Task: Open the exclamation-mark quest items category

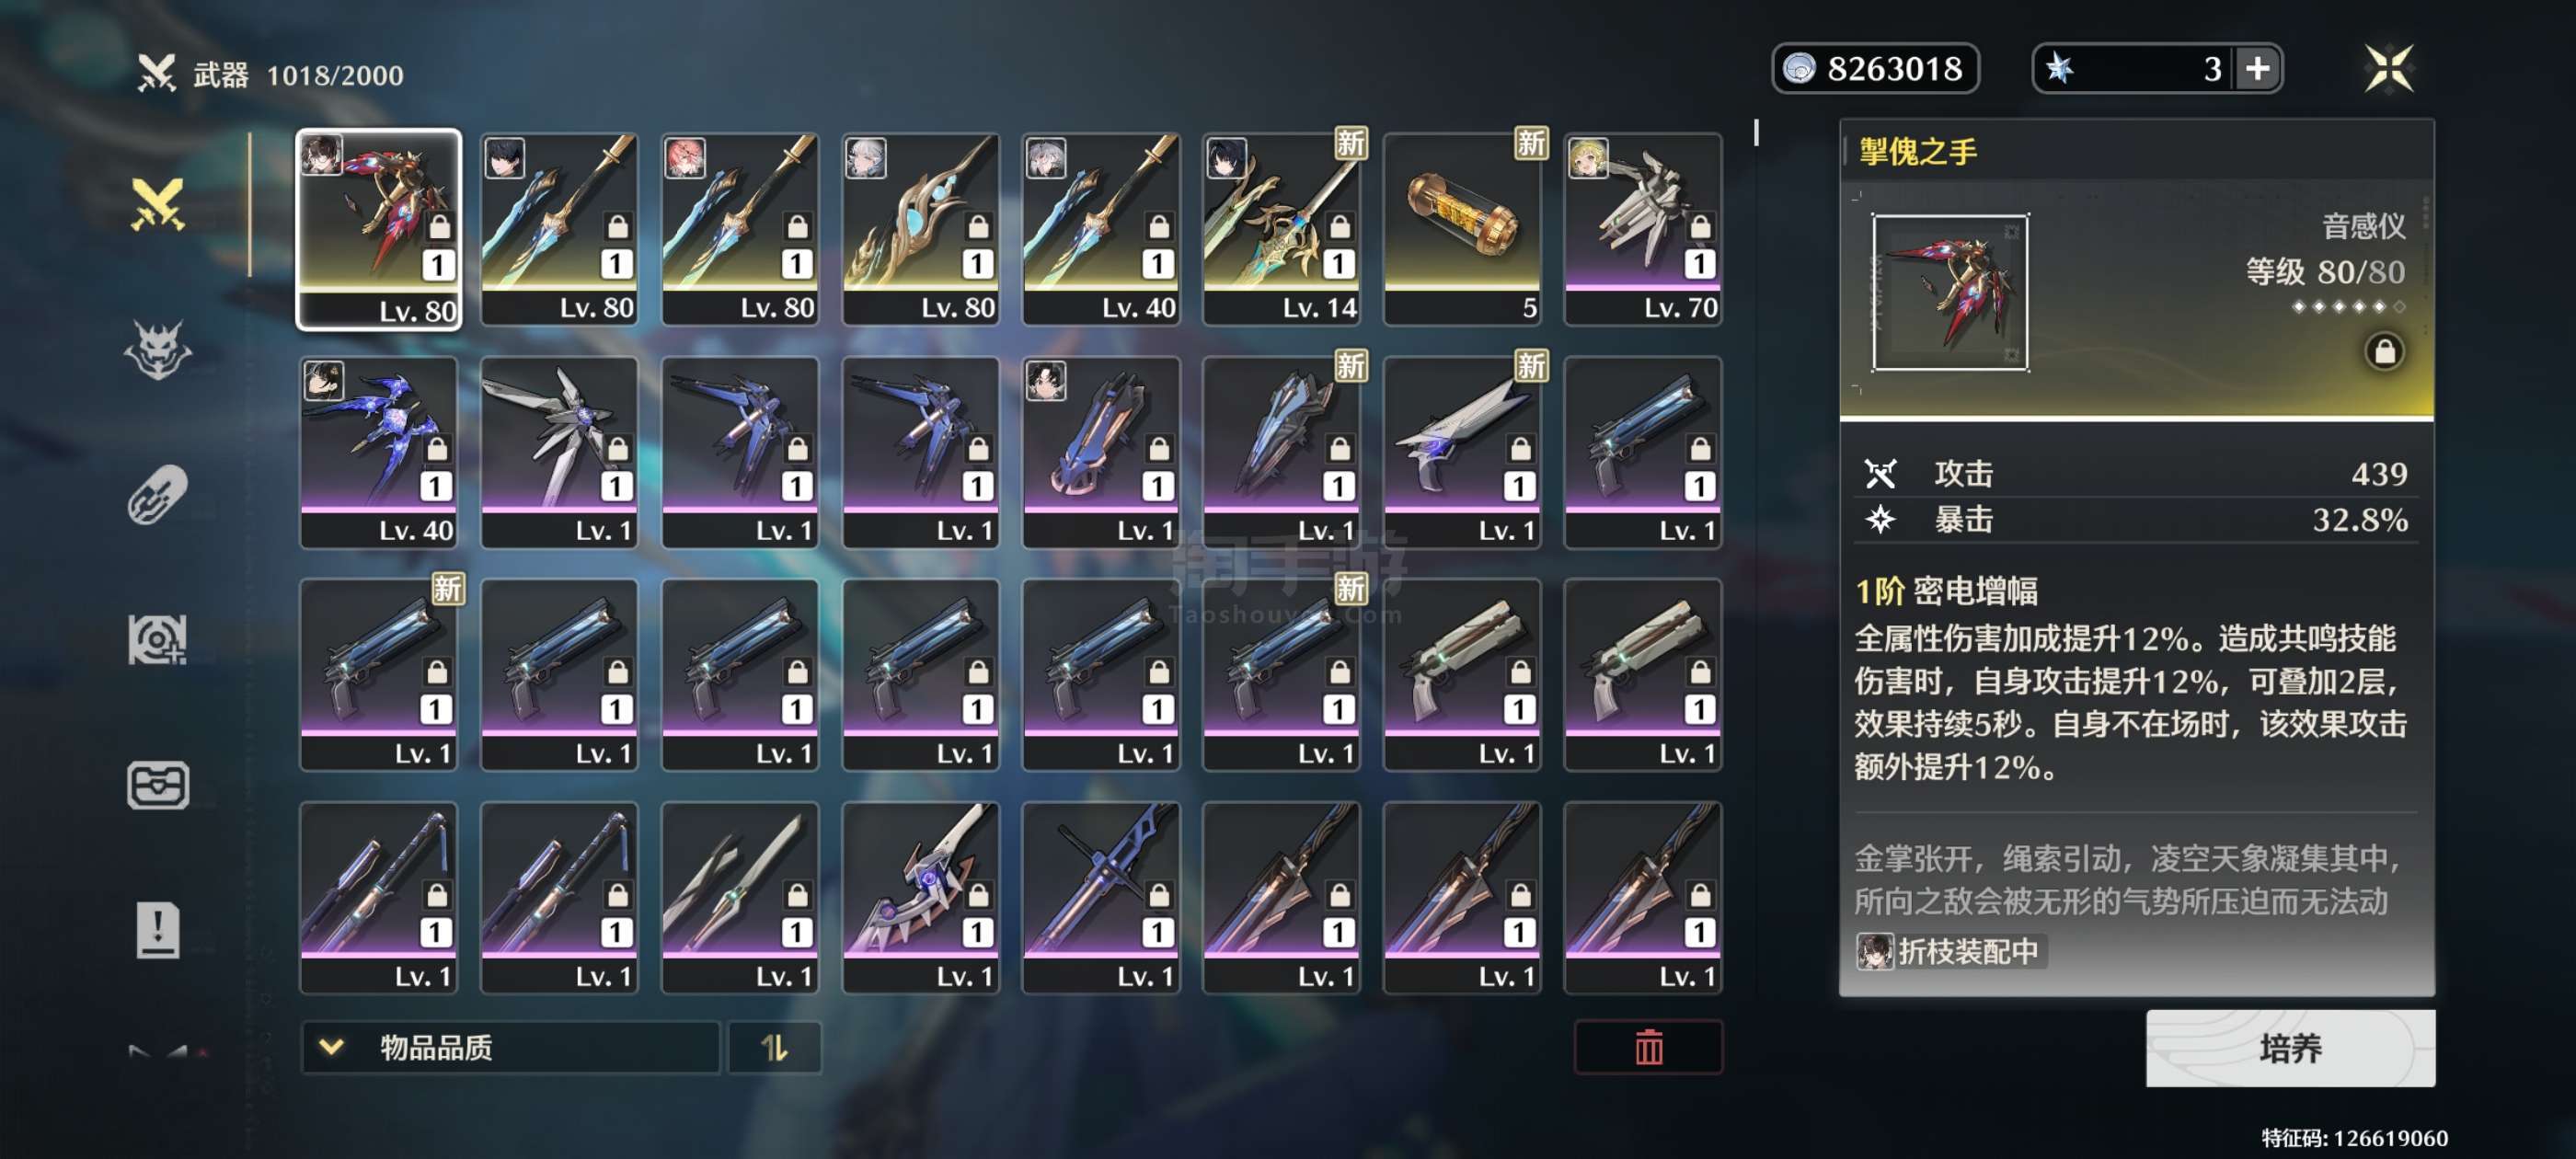Action: (x=158, y=930)
